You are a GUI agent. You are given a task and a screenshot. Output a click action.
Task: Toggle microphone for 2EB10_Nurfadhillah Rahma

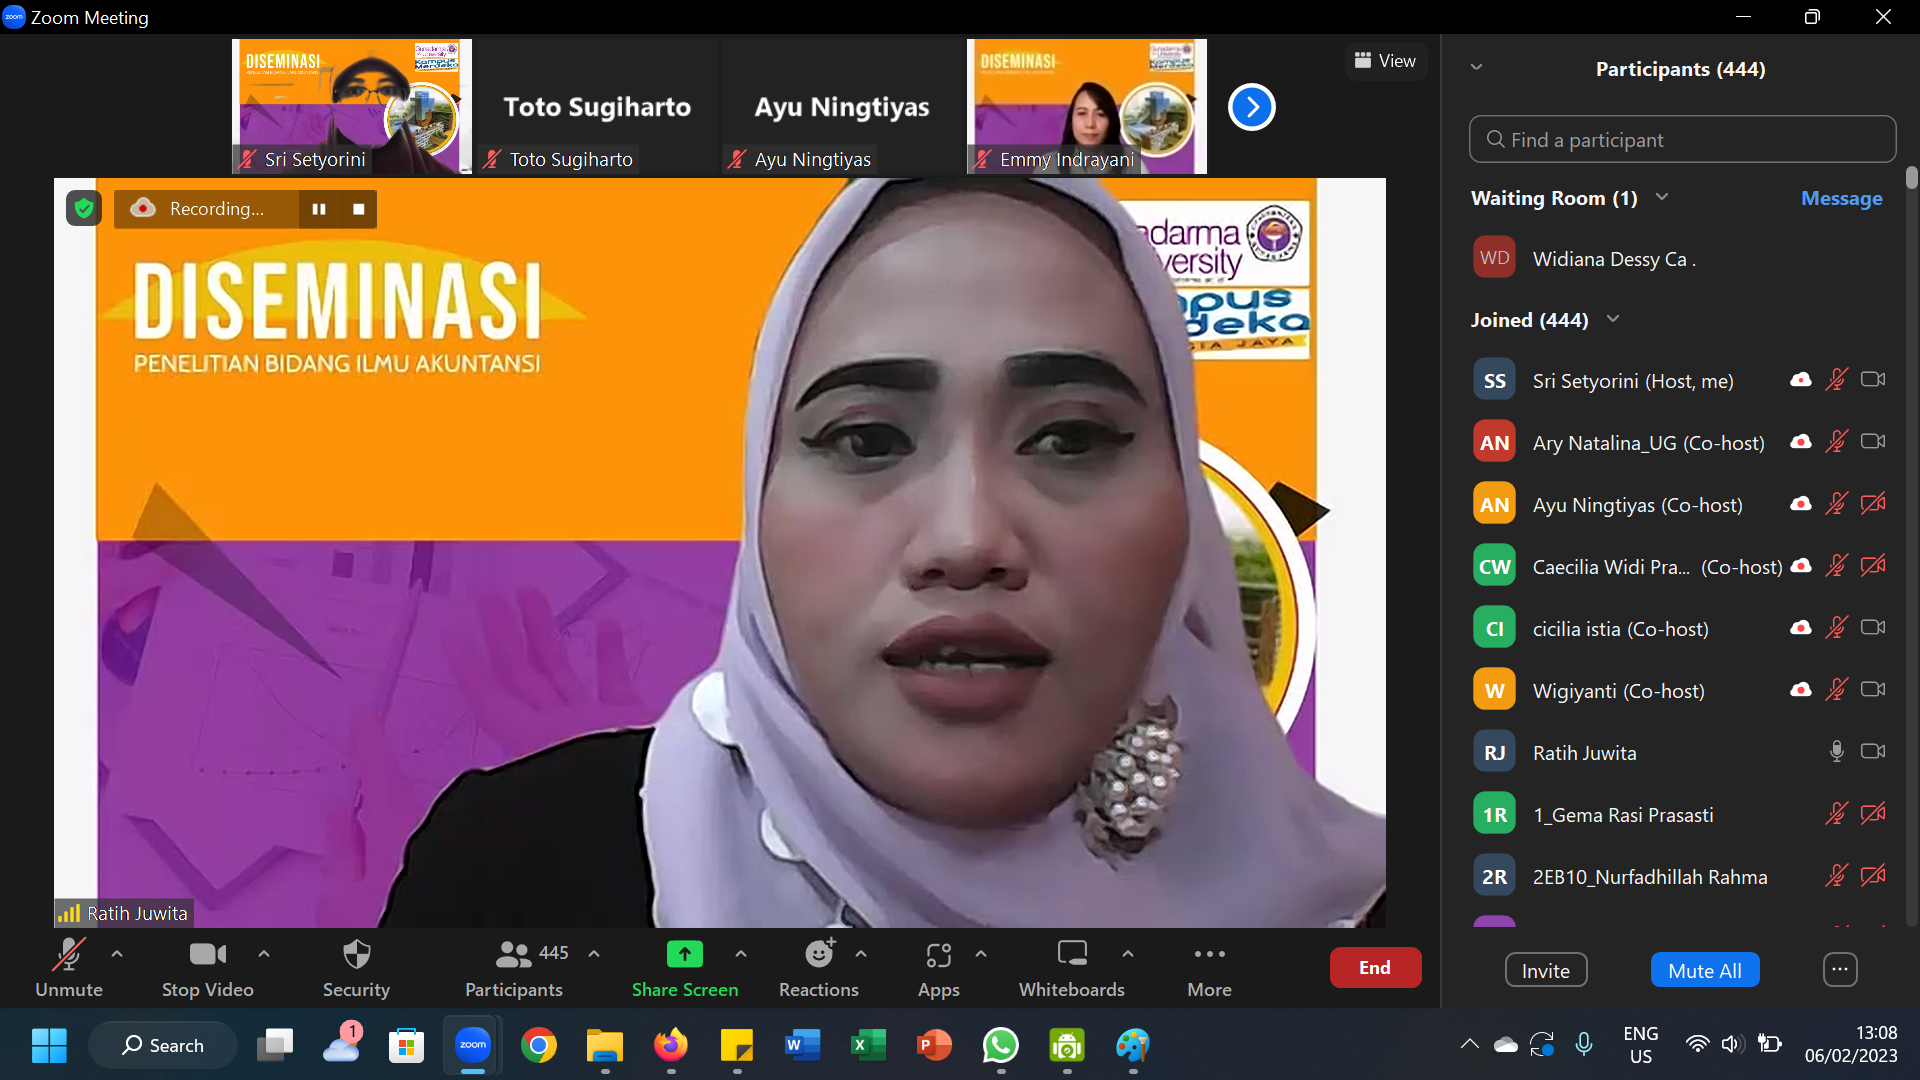click(x=1836, y=876)
